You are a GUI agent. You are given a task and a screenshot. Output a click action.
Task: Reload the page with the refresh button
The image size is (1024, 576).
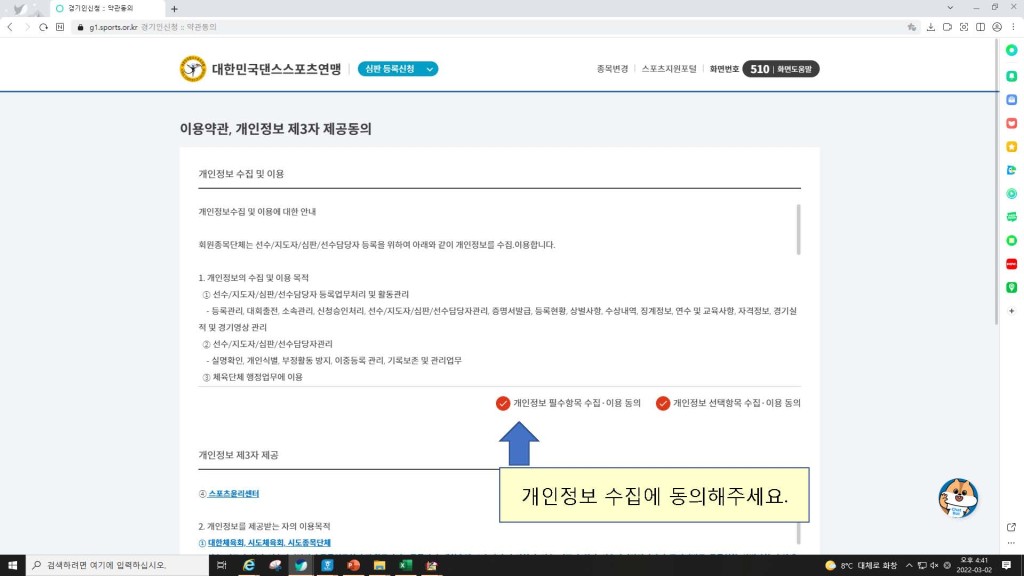[x=44, y=27]
